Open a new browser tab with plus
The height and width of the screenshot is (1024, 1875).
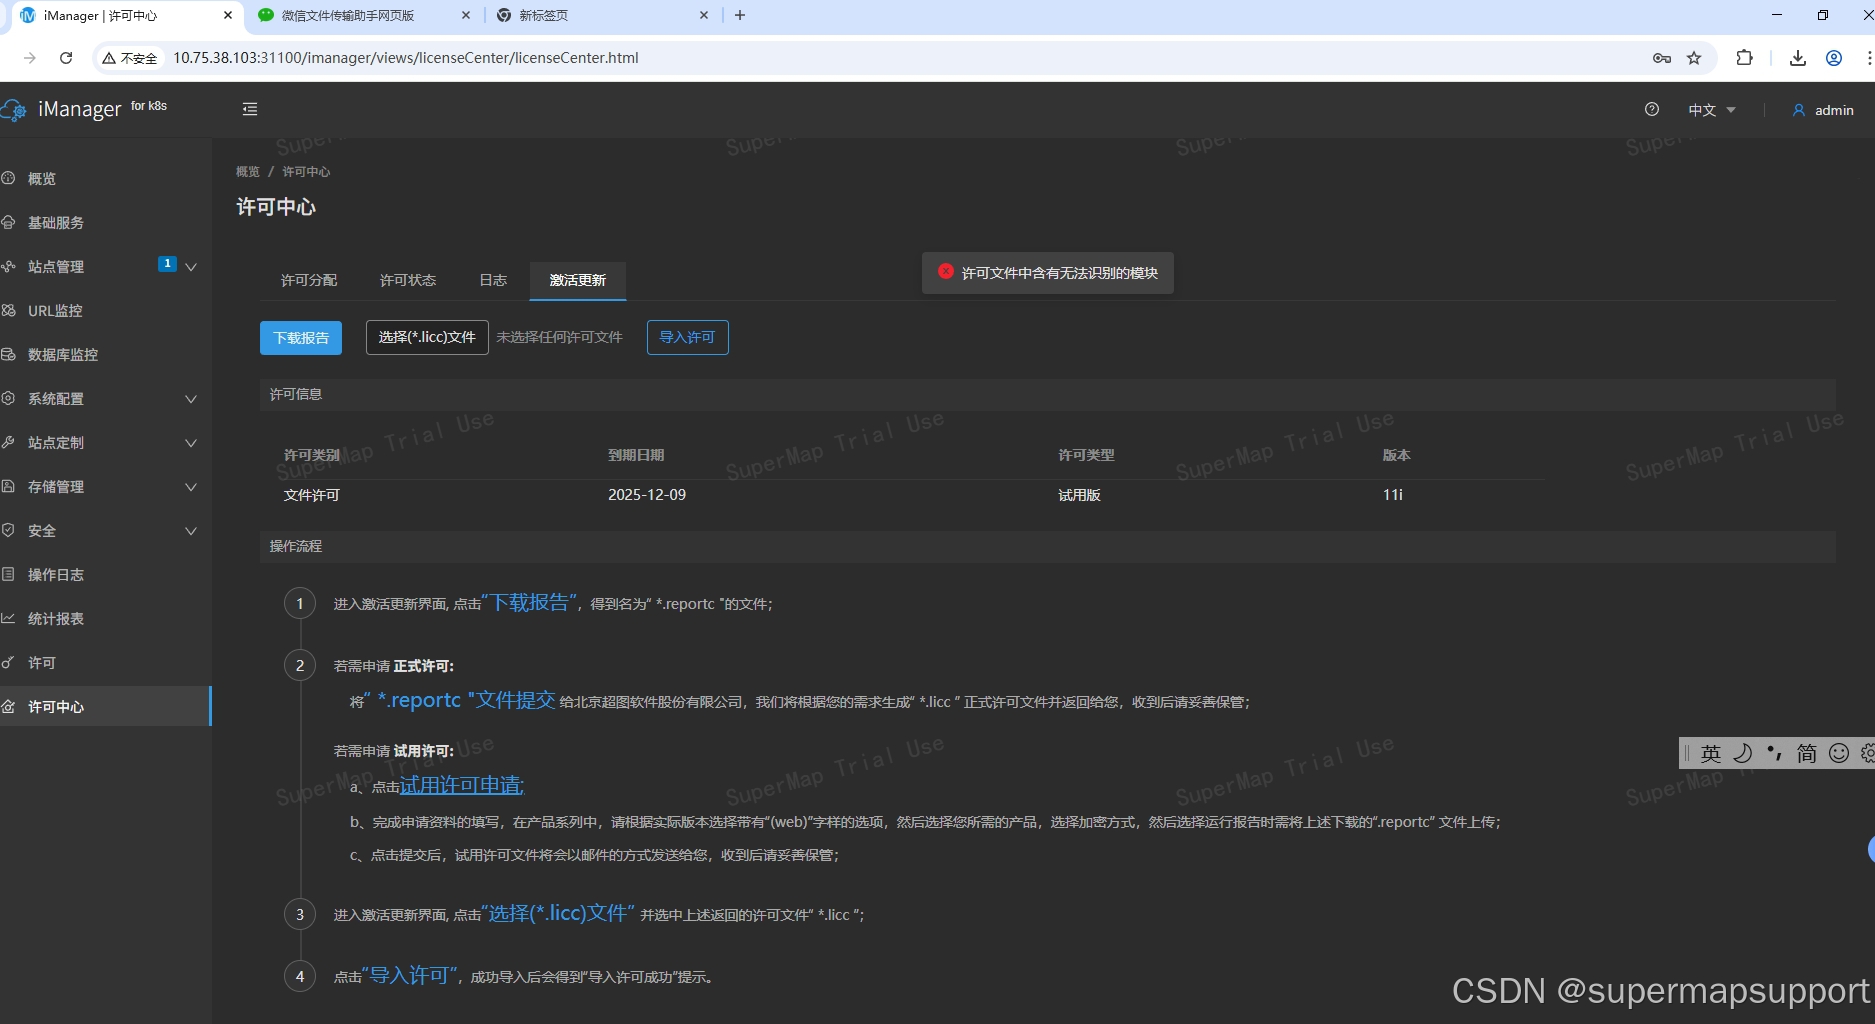740,15
